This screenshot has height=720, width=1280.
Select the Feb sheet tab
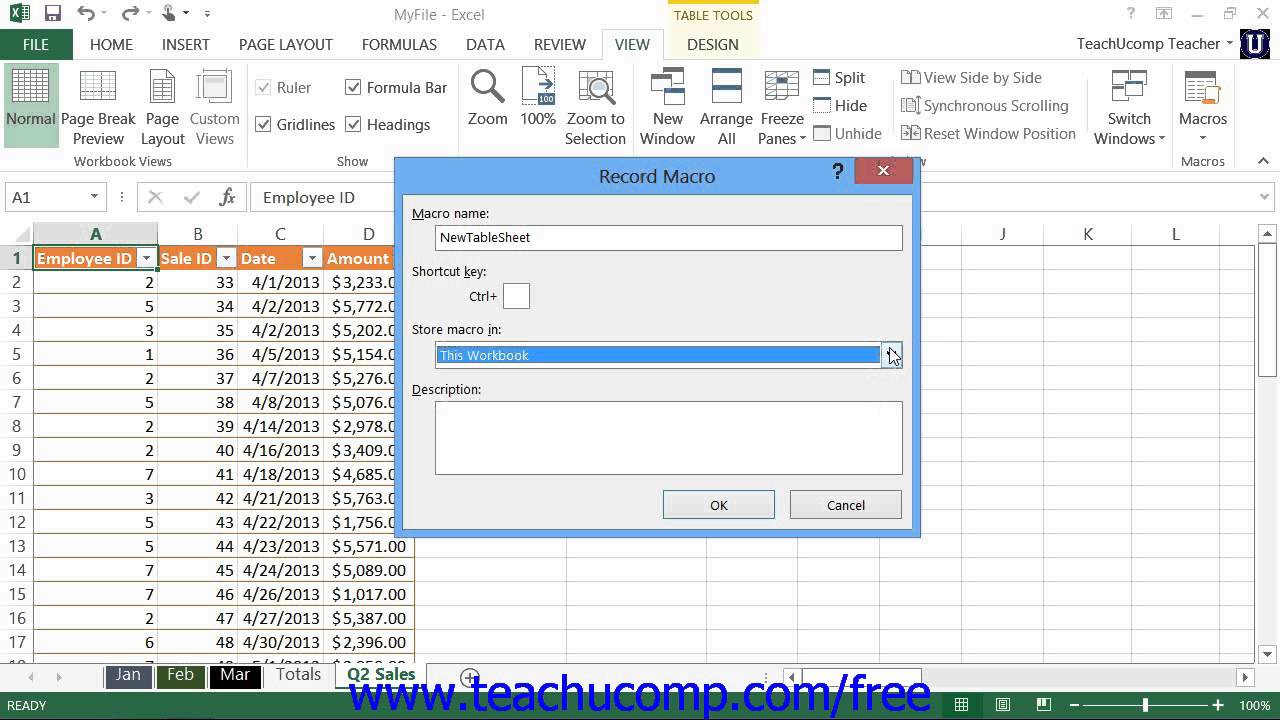(x=180, y=675)
